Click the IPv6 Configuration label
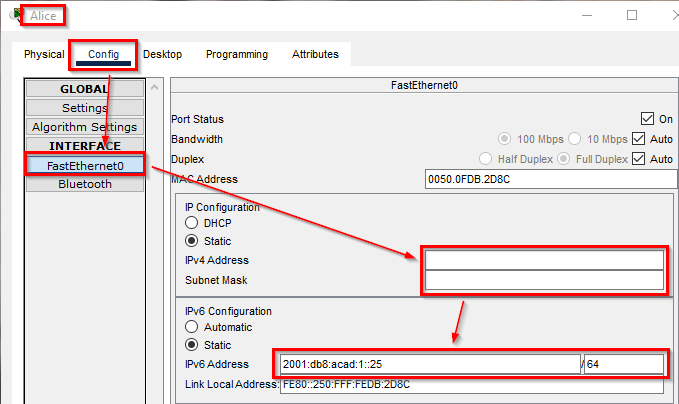This screenshot has width=679, height=404. (228, 311)
